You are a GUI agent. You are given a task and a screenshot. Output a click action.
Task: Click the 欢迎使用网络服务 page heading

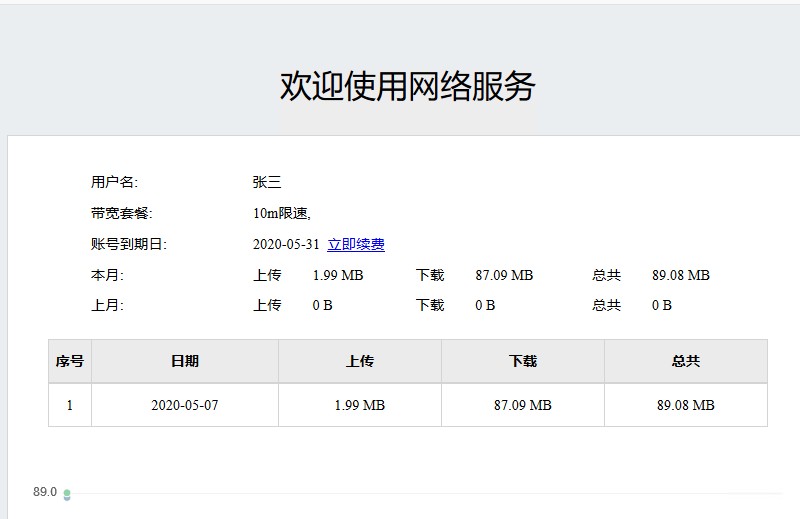(x=407, y=87)
